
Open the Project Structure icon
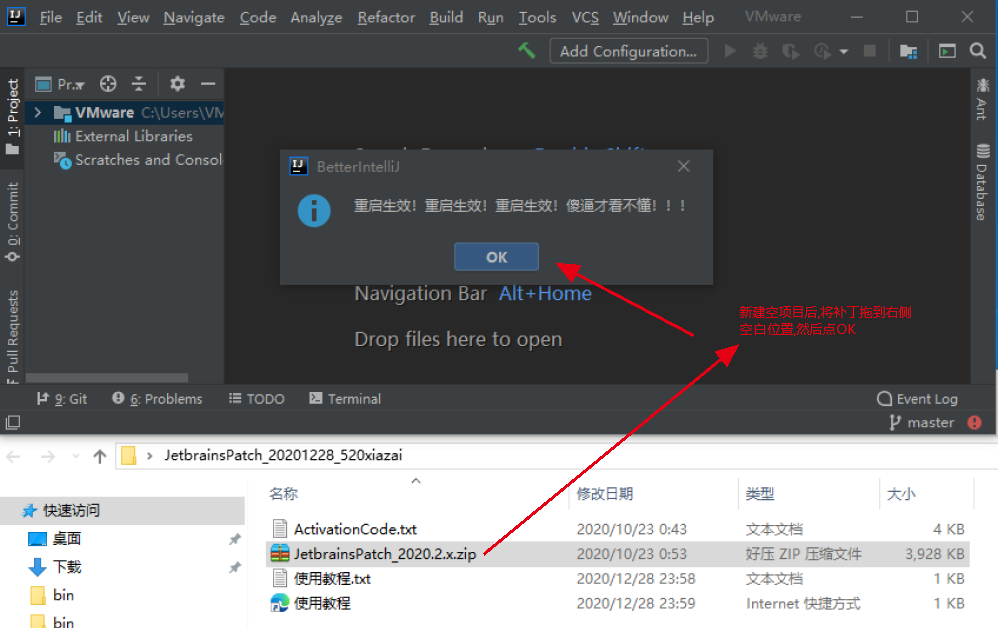coord(908,51)
